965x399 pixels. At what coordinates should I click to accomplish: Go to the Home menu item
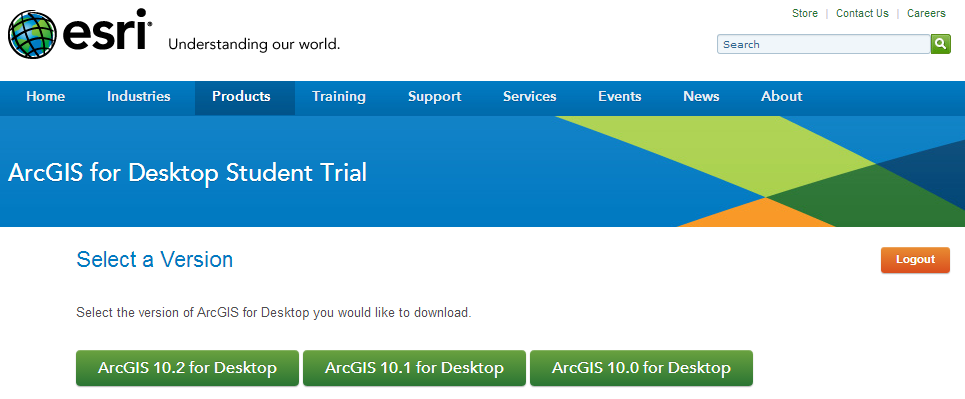click(x=46, y=97)
